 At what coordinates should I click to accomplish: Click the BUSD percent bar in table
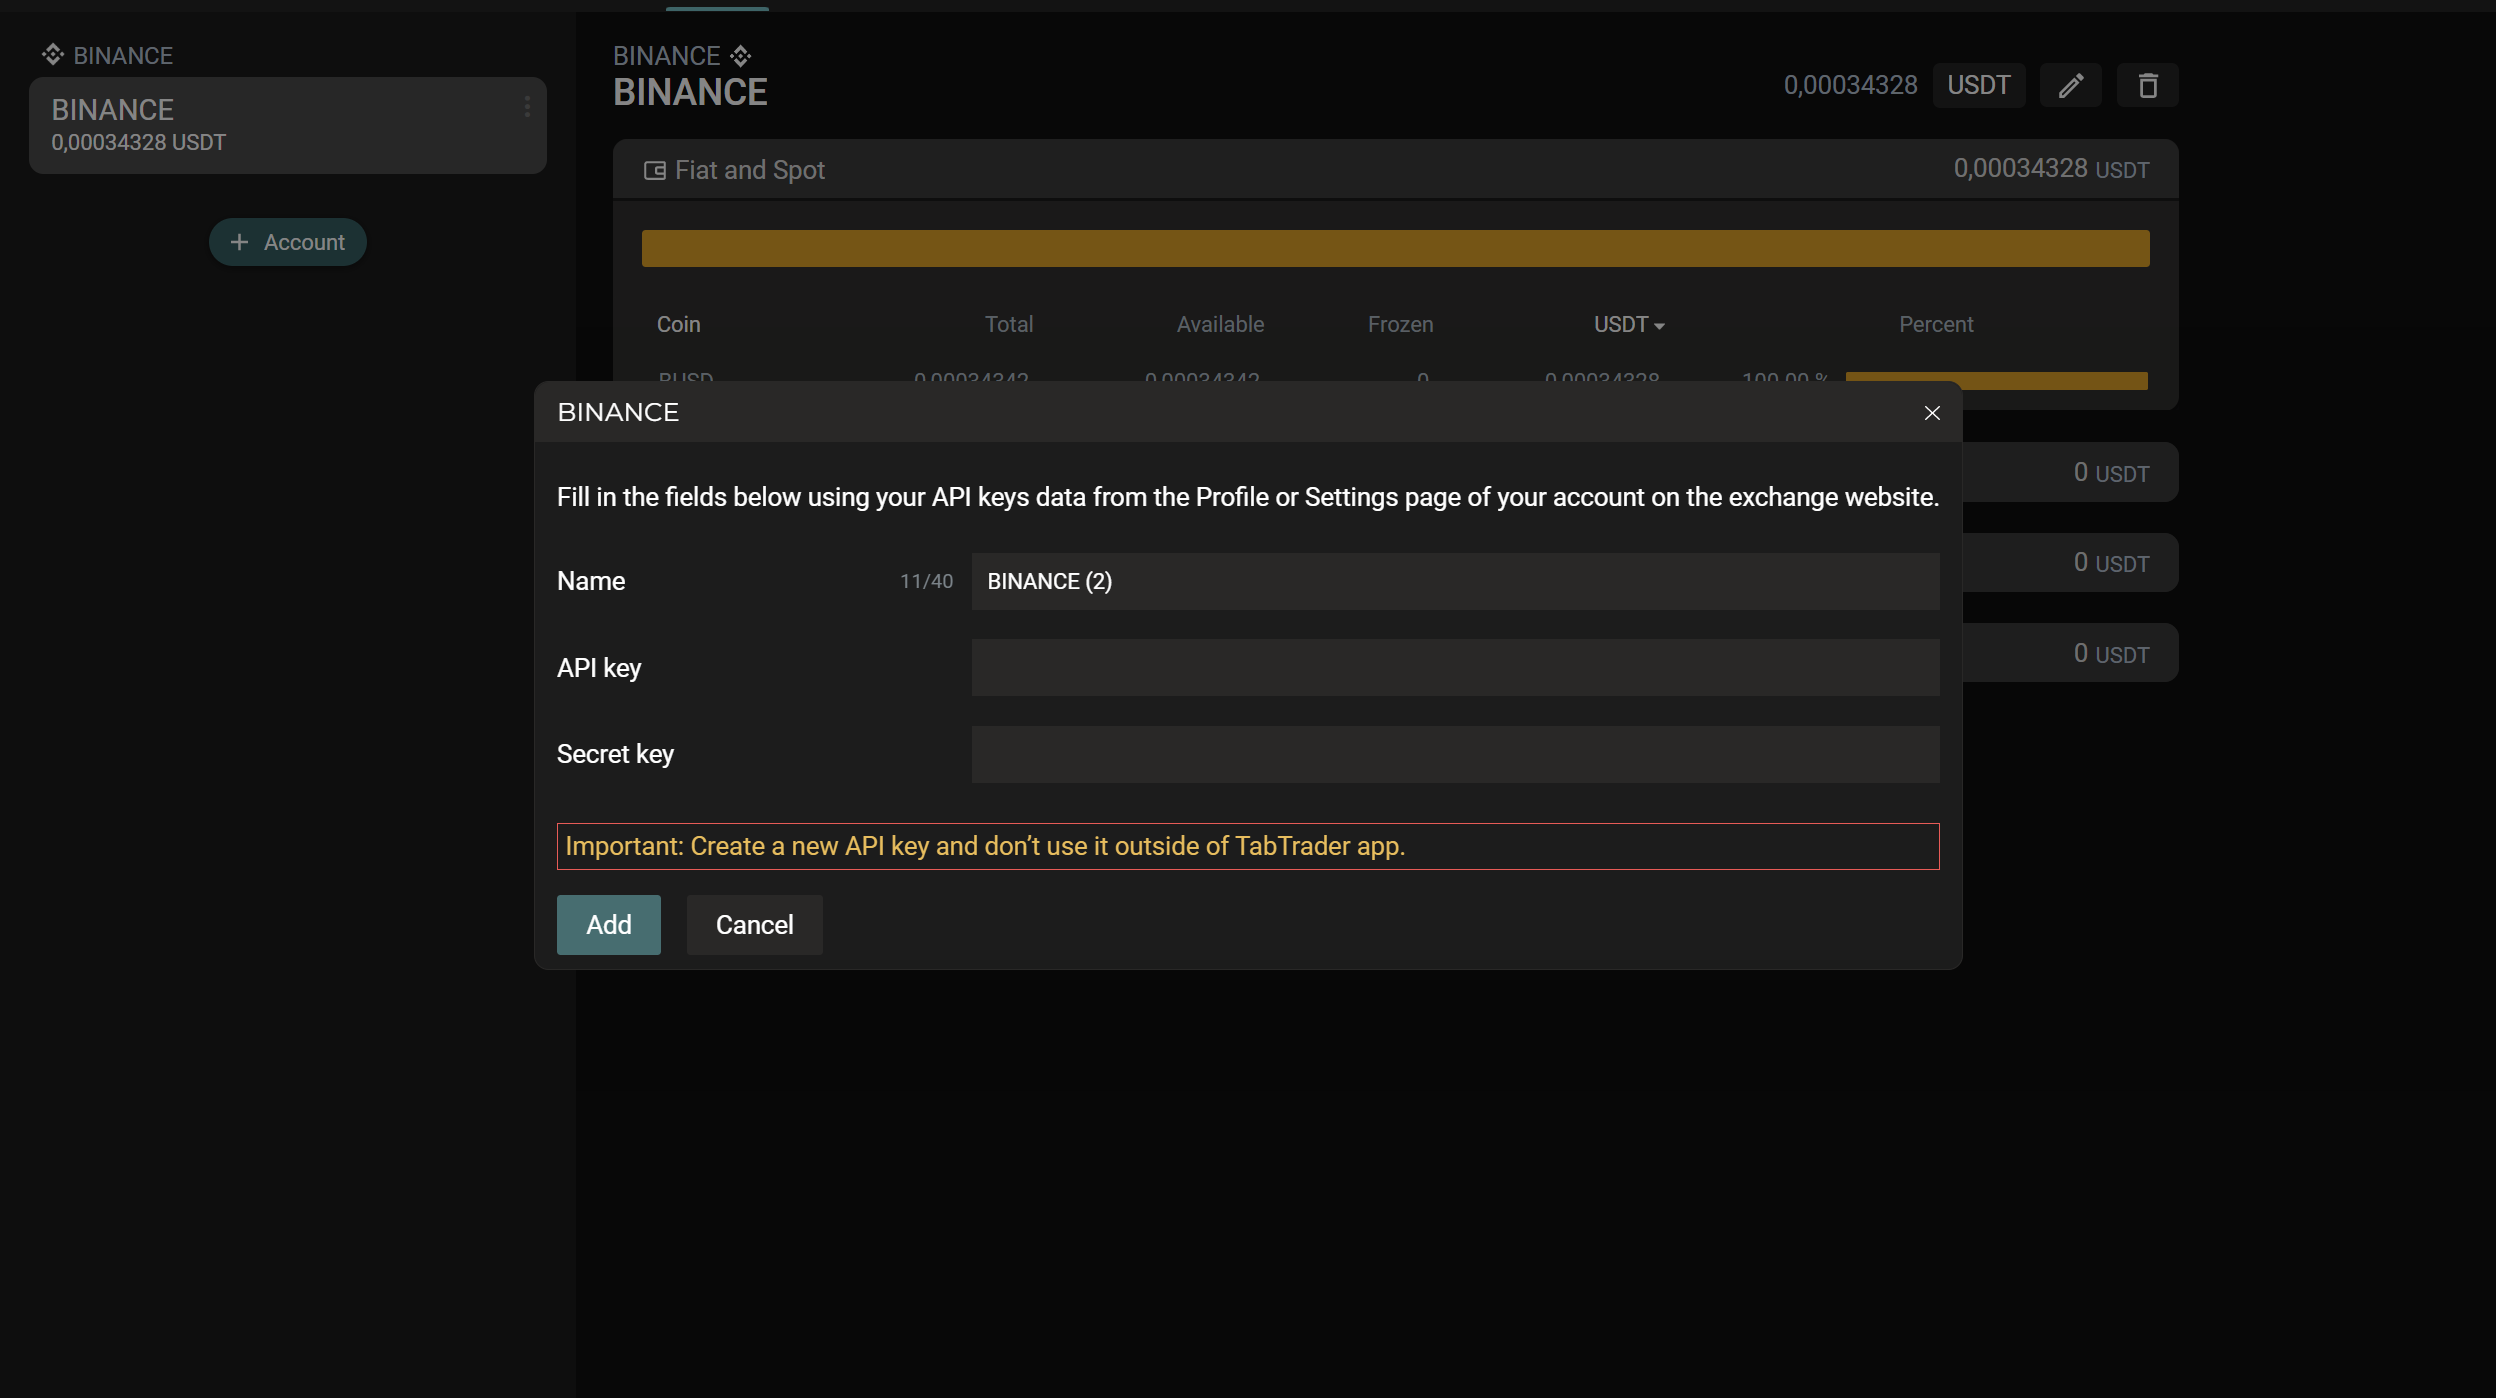[x=1997, y=380]
